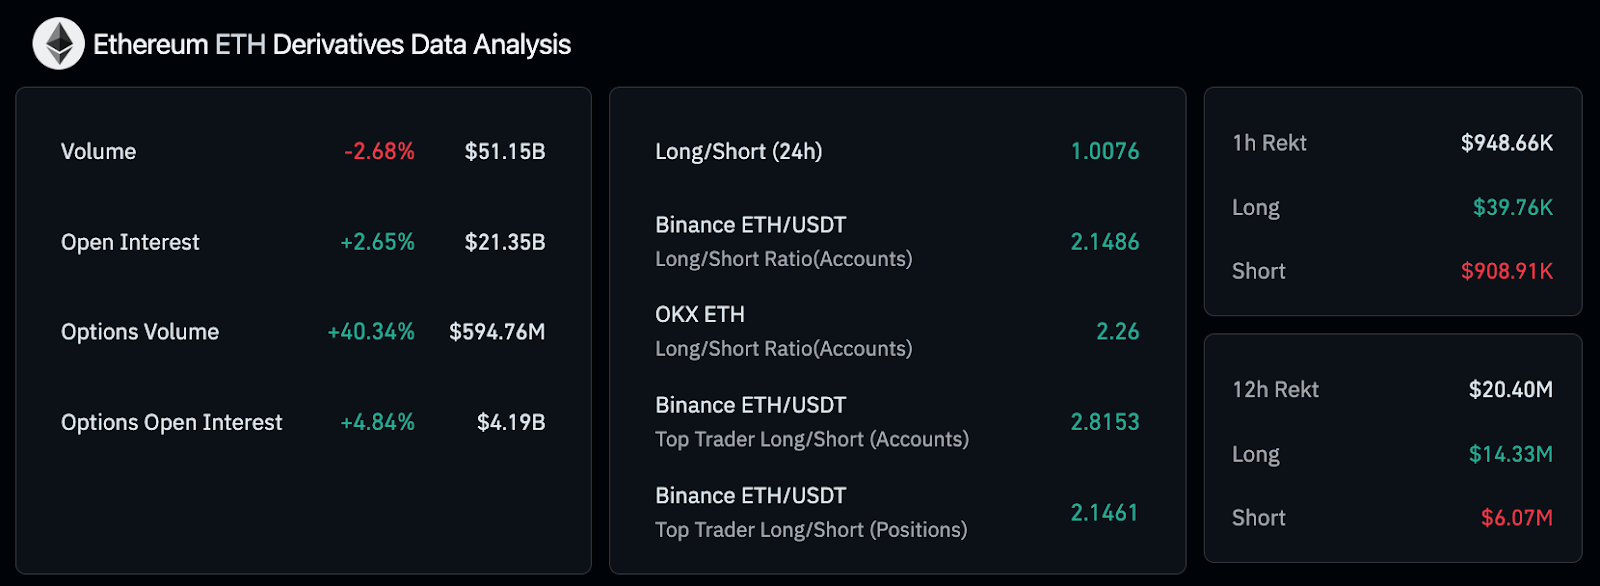Select the Volume row label
Viewport: 1600px width, 586px height.
(98, 152)
